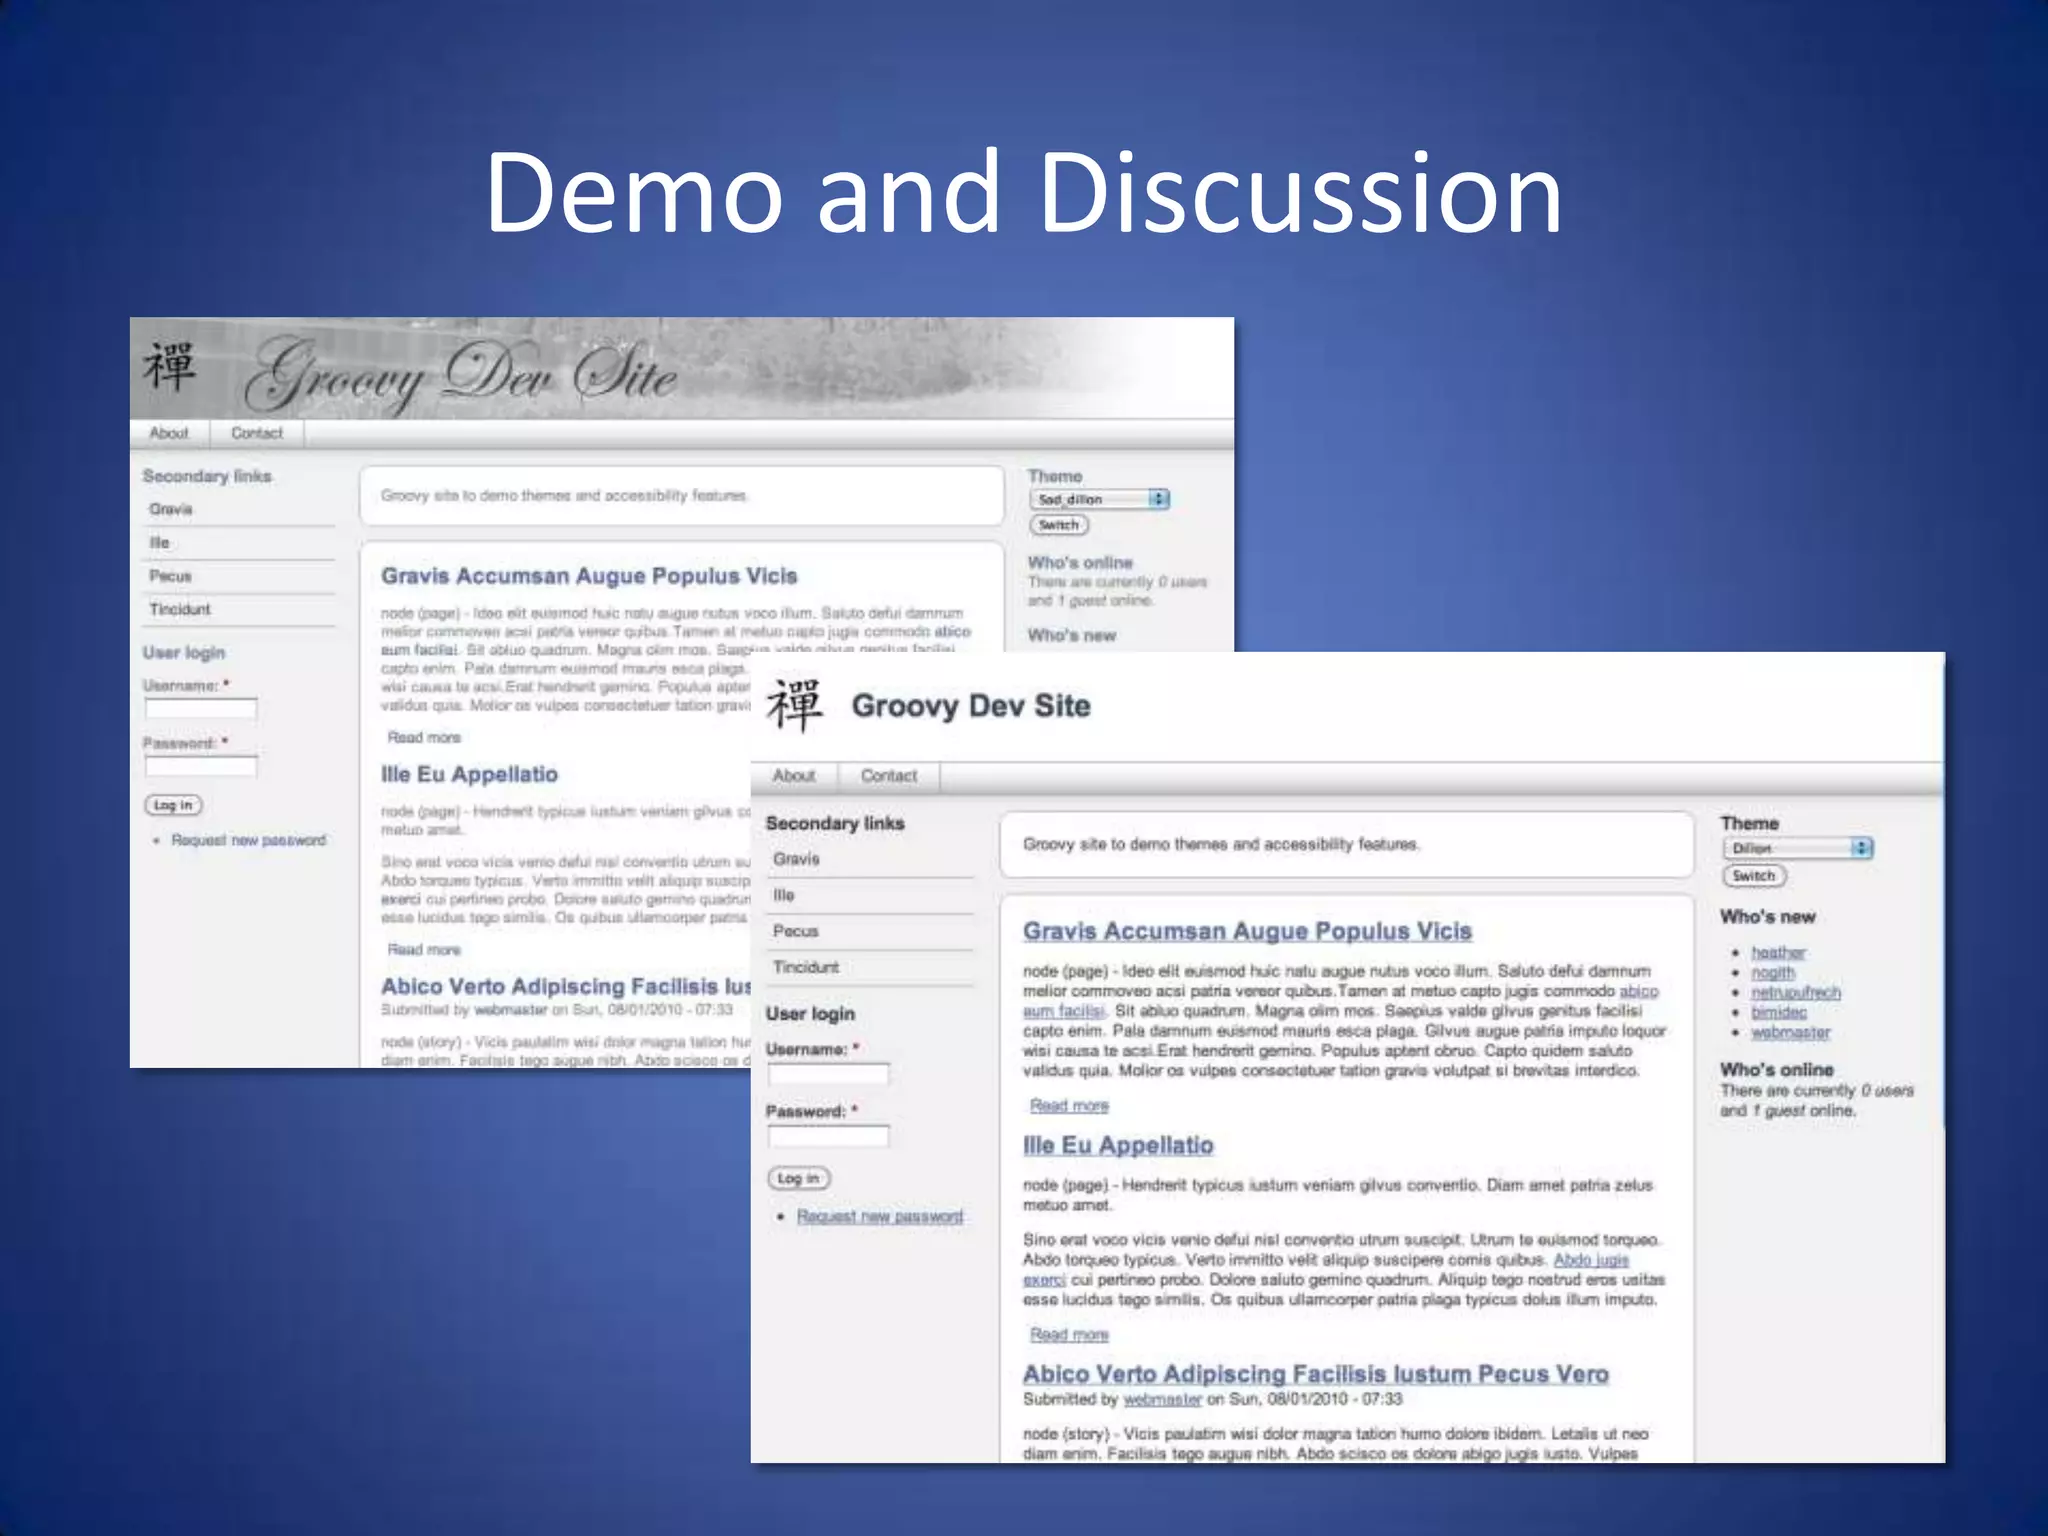Select Gravis secondary link in the back site
The width and height of the screenshot is (2048, 1536).
coord(171,509)
